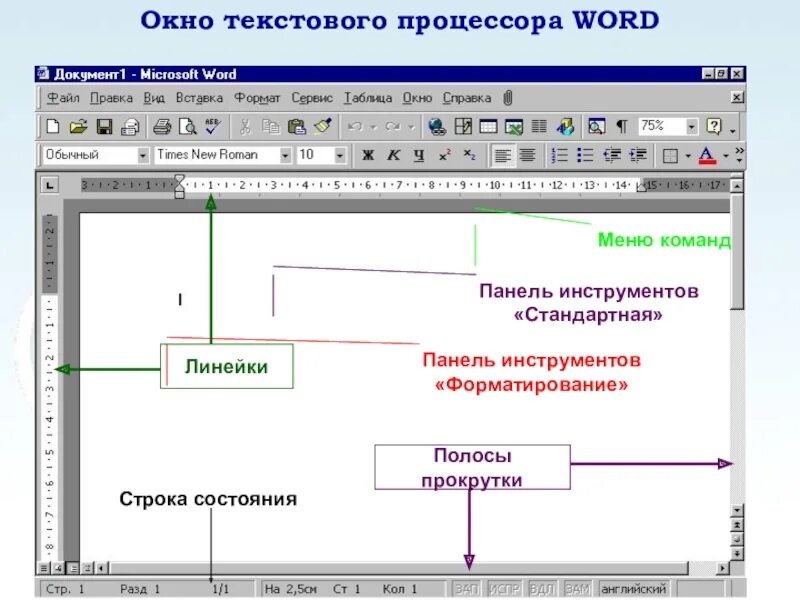Open the Borders options arrow
Viewport: 800px width, 600px height.
(688, 156)
